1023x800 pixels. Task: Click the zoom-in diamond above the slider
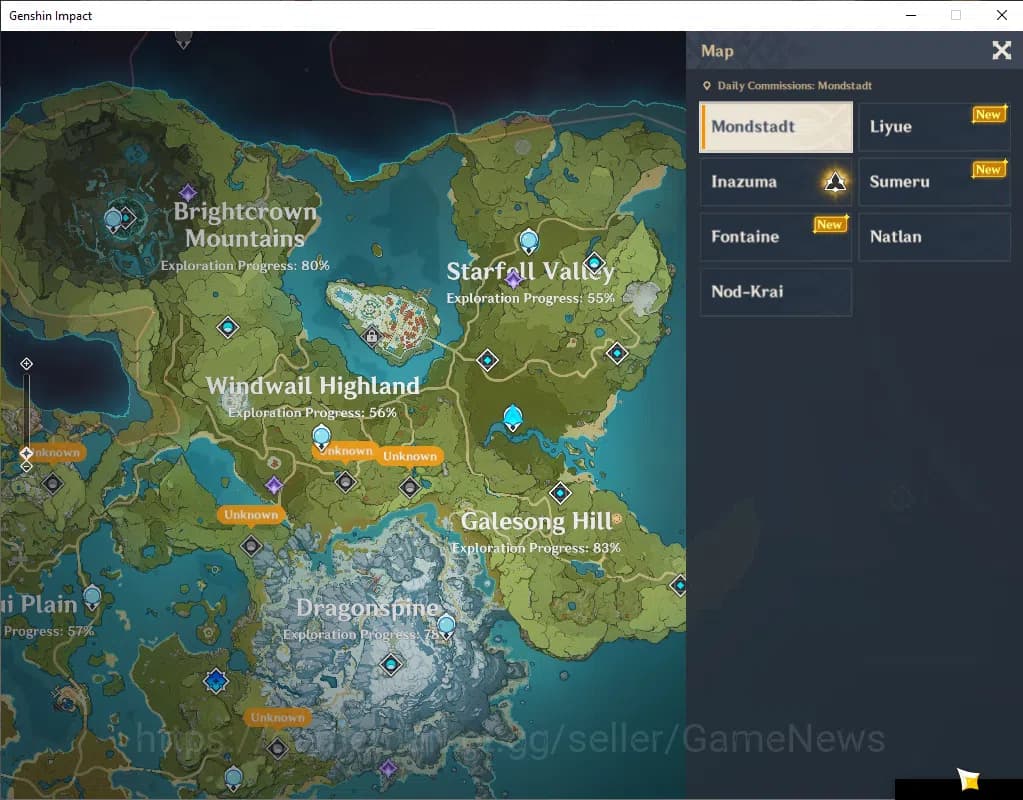(x=26, y=363)
